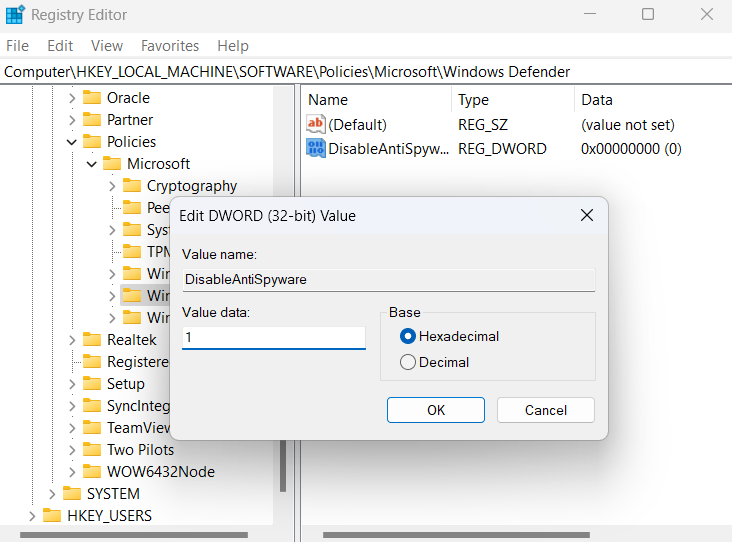Select the Hexadecimal base option
This screenshot has width=732, height=542.
[x=408, y=336]
